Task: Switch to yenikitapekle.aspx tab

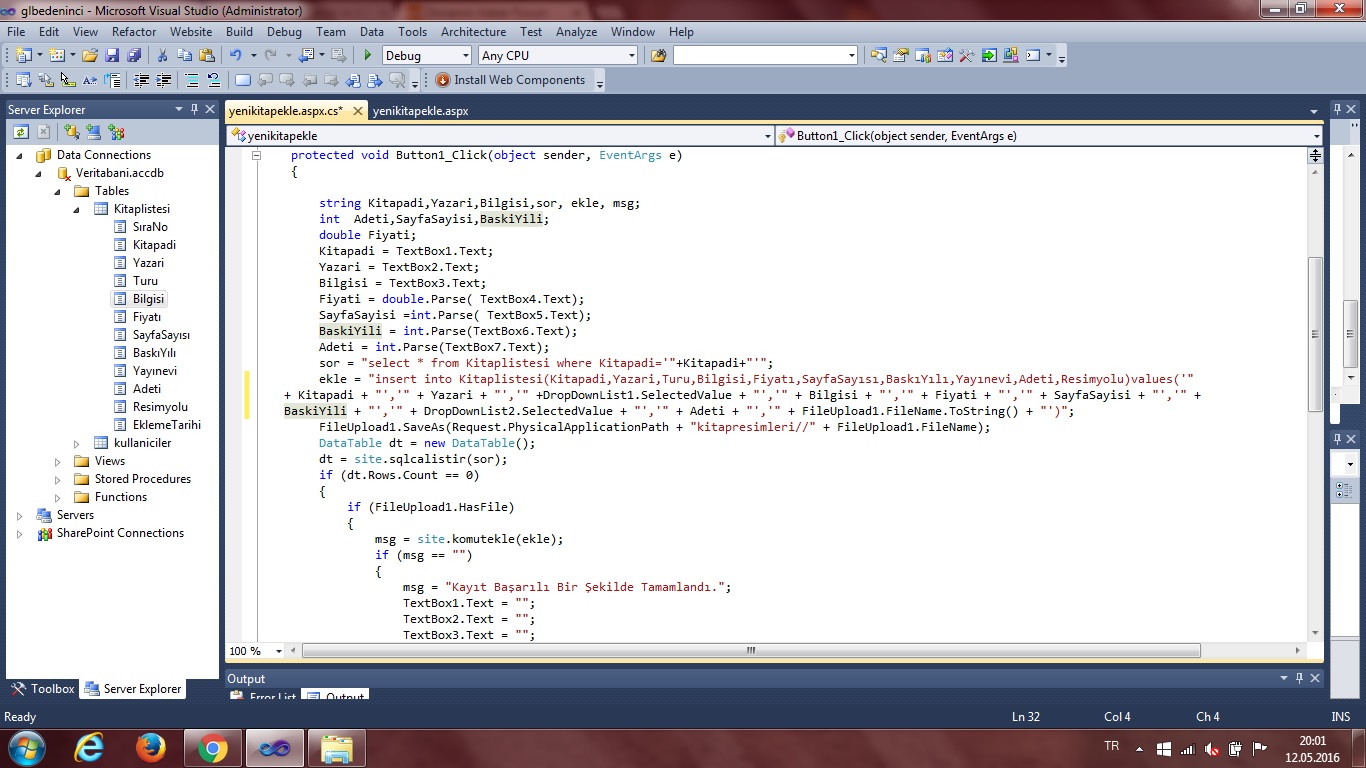Action: pos(420,111)
